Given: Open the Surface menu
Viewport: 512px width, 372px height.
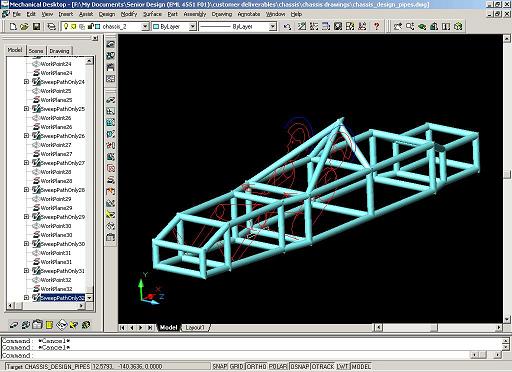Looking at the screenshot, I should click(x=152, y=14).
